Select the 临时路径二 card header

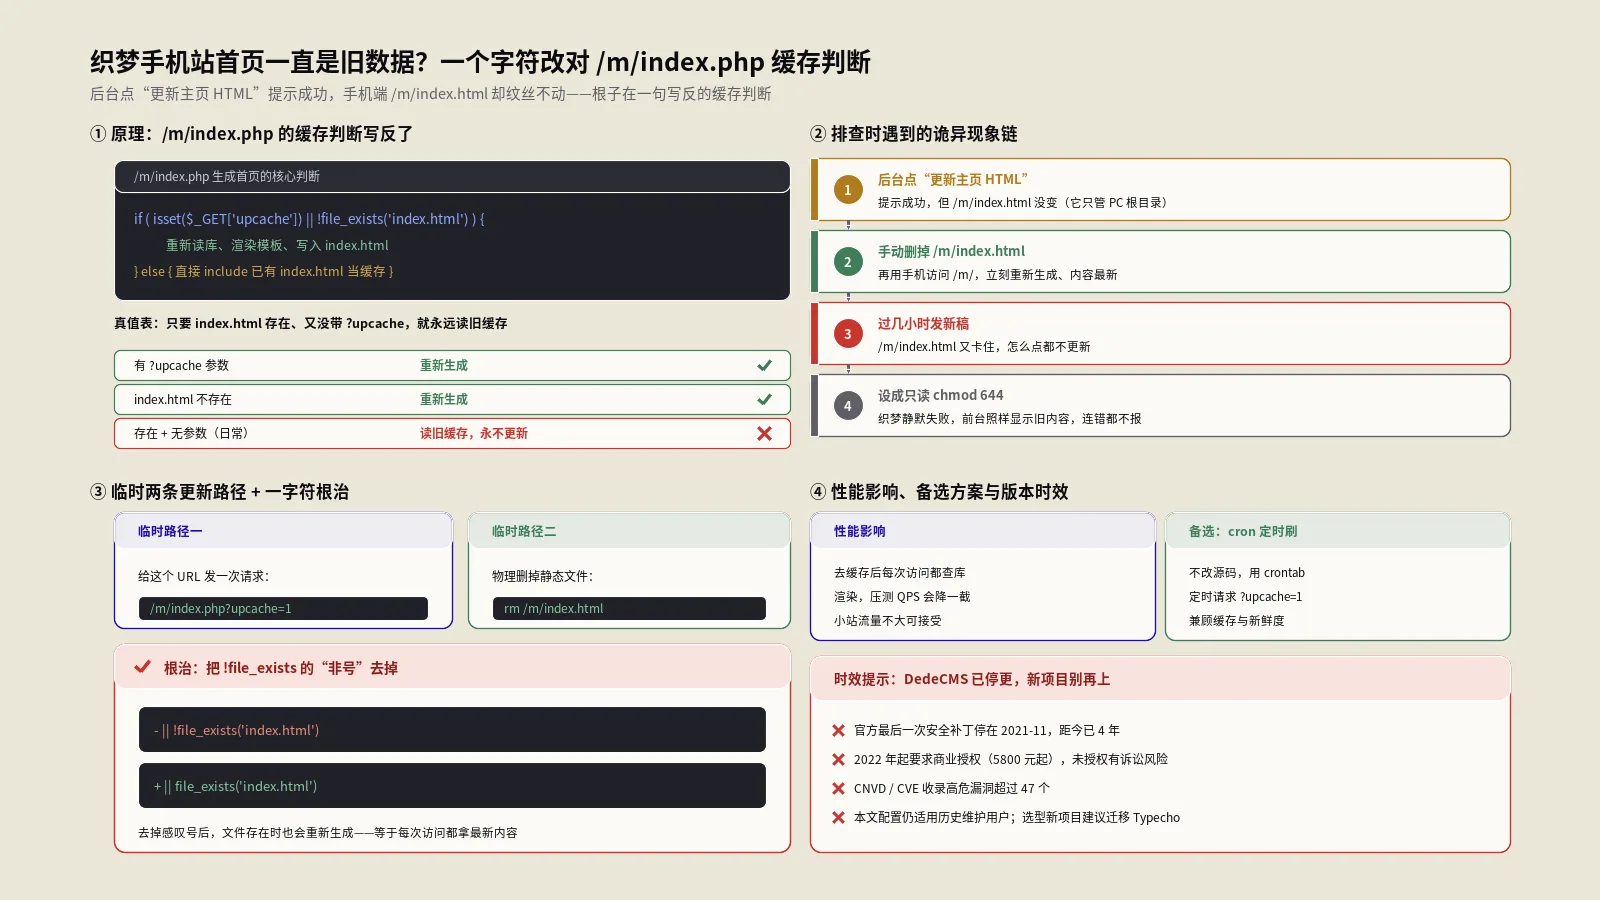(629, 531)
